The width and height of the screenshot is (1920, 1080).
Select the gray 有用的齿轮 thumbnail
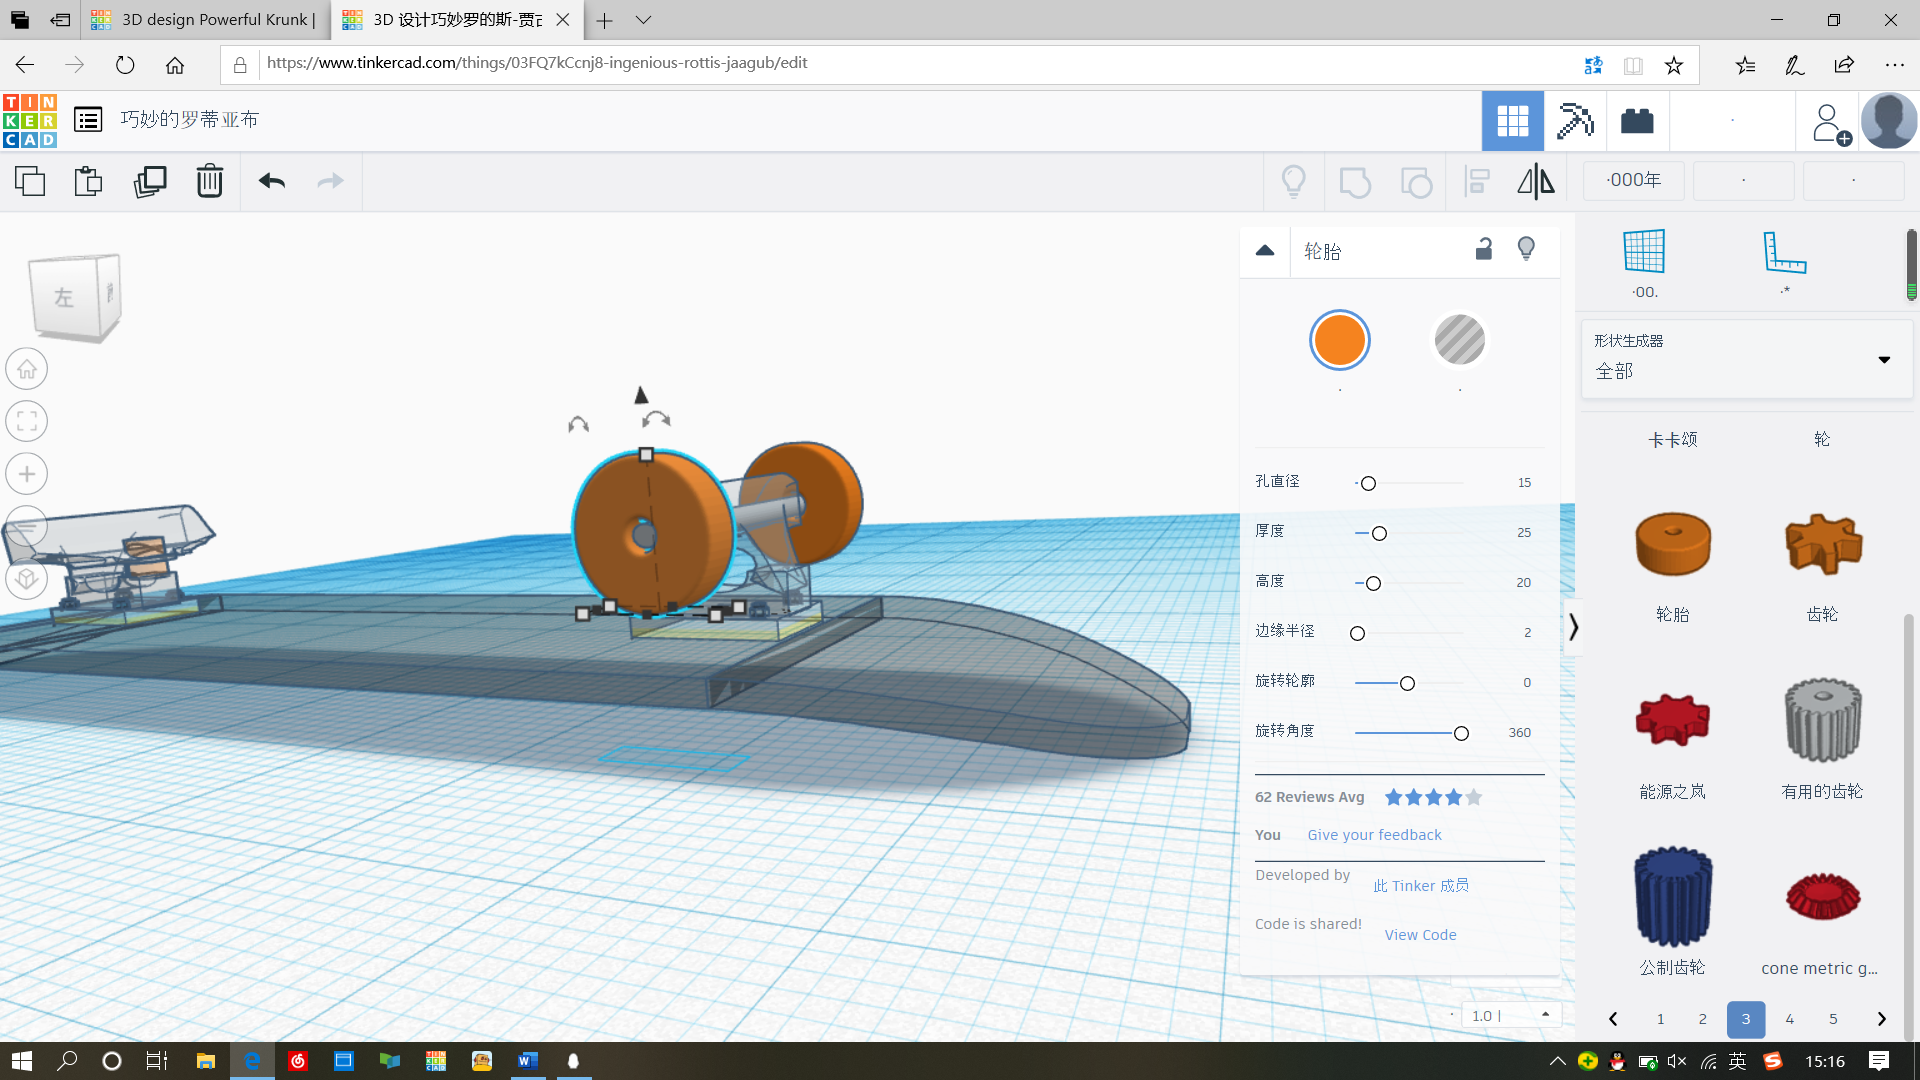1822,720
